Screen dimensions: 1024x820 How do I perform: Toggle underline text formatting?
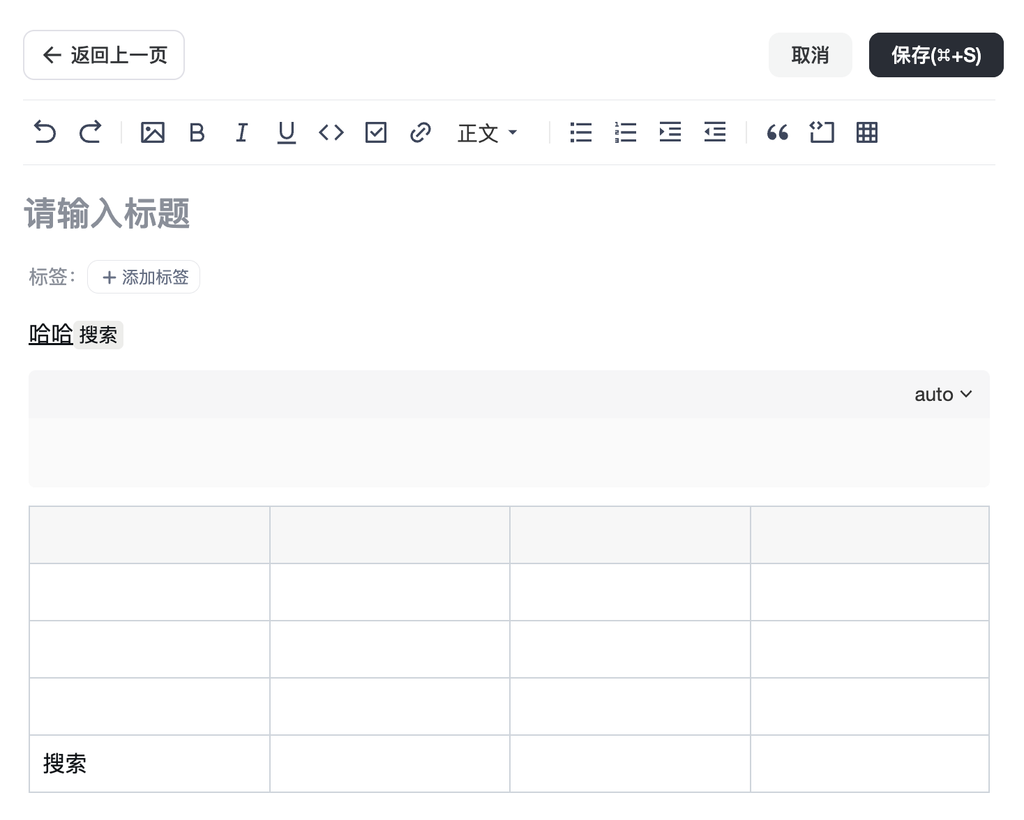286,132
